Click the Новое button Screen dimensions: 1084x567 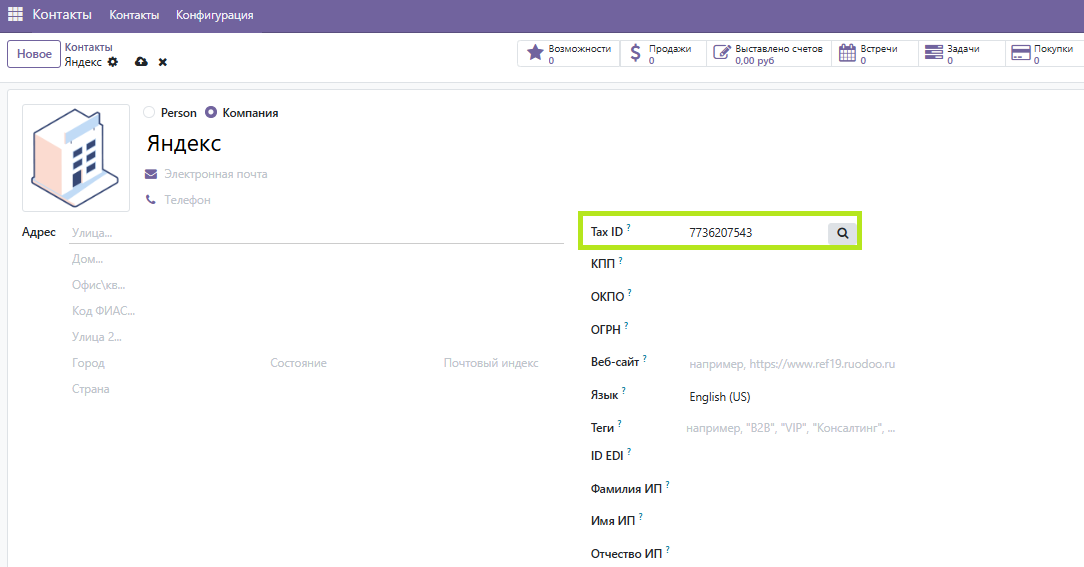34,54
